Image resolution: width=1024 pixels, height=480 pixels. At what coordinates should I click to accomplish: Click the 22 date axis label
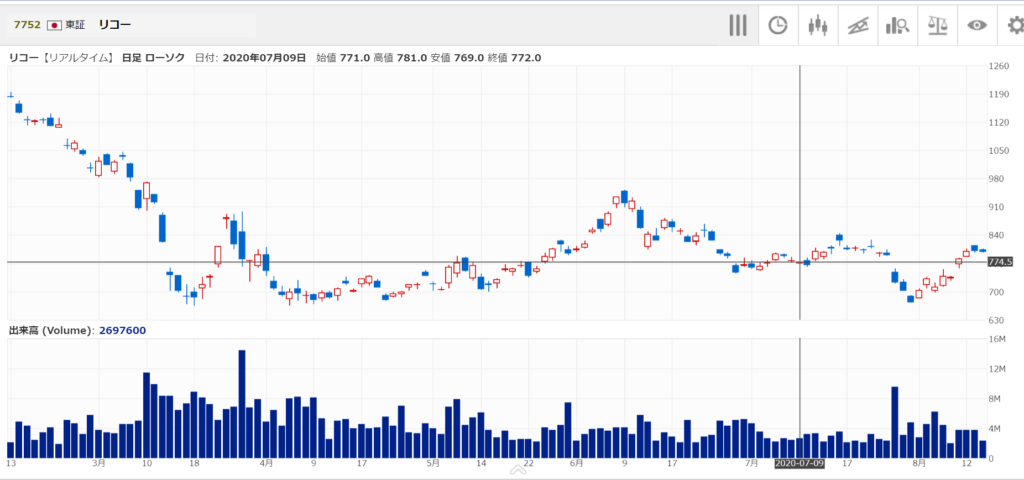coord(529,463)
